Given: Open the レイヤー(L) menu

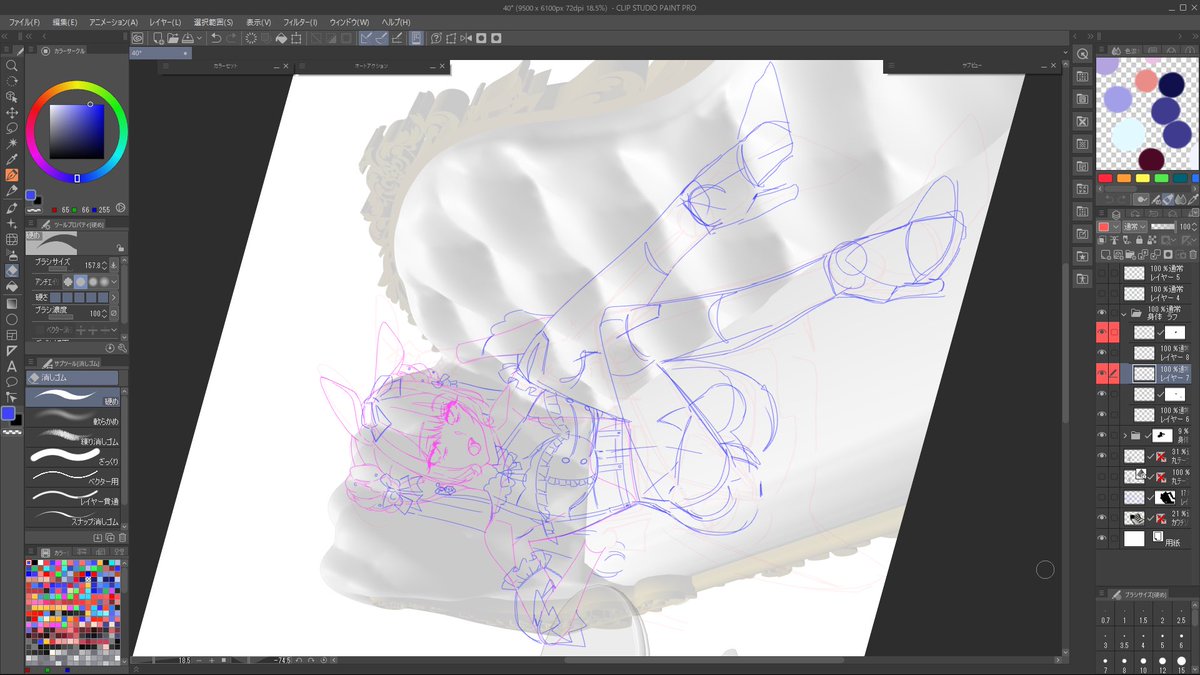Looking at the screenshot, I should coord(165,22).
